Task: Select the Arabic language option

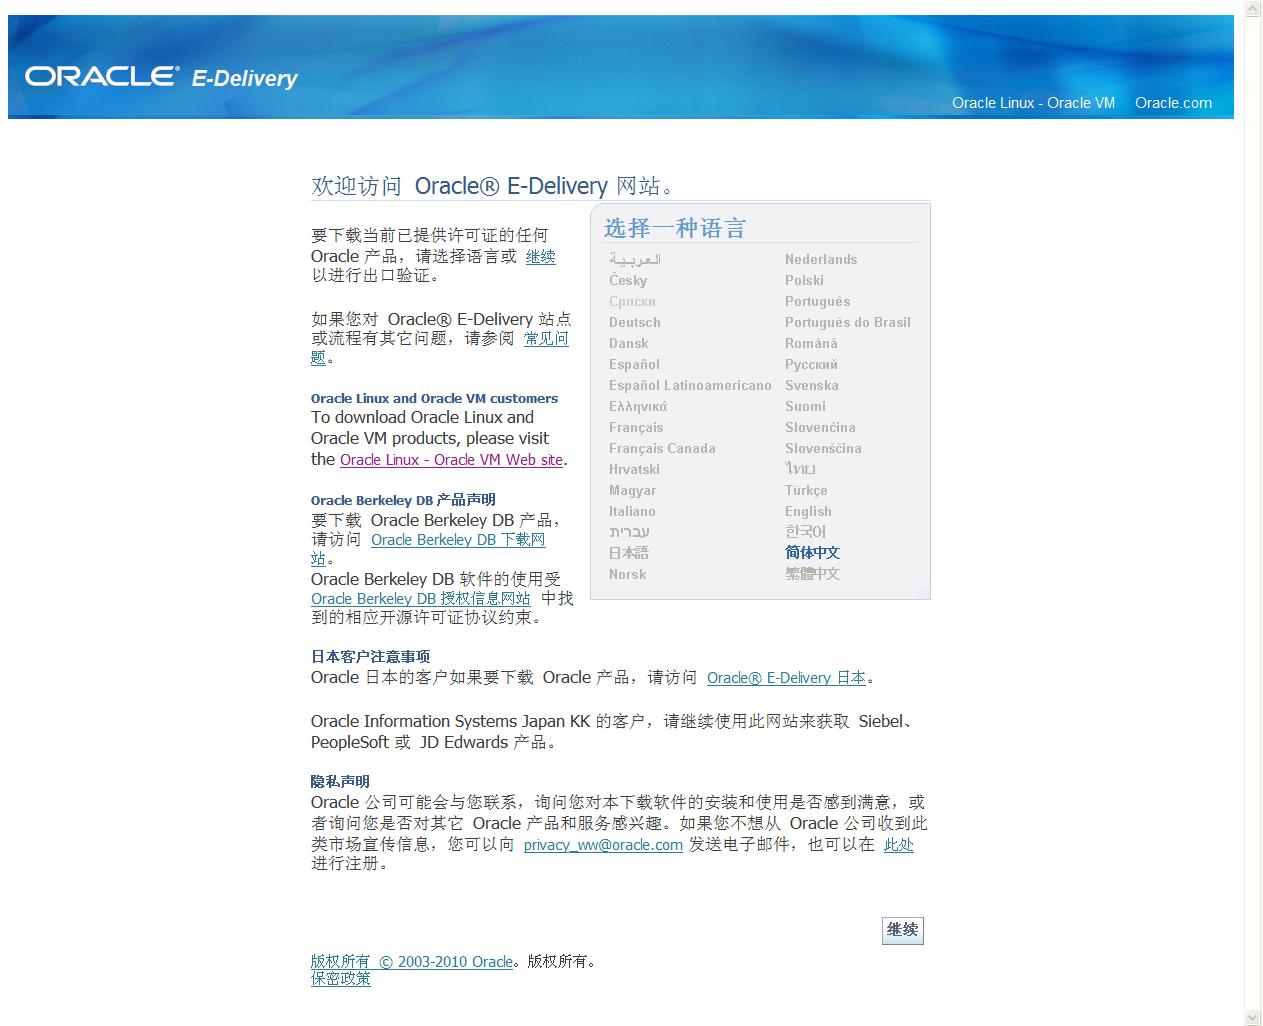Action: [635, 259]
